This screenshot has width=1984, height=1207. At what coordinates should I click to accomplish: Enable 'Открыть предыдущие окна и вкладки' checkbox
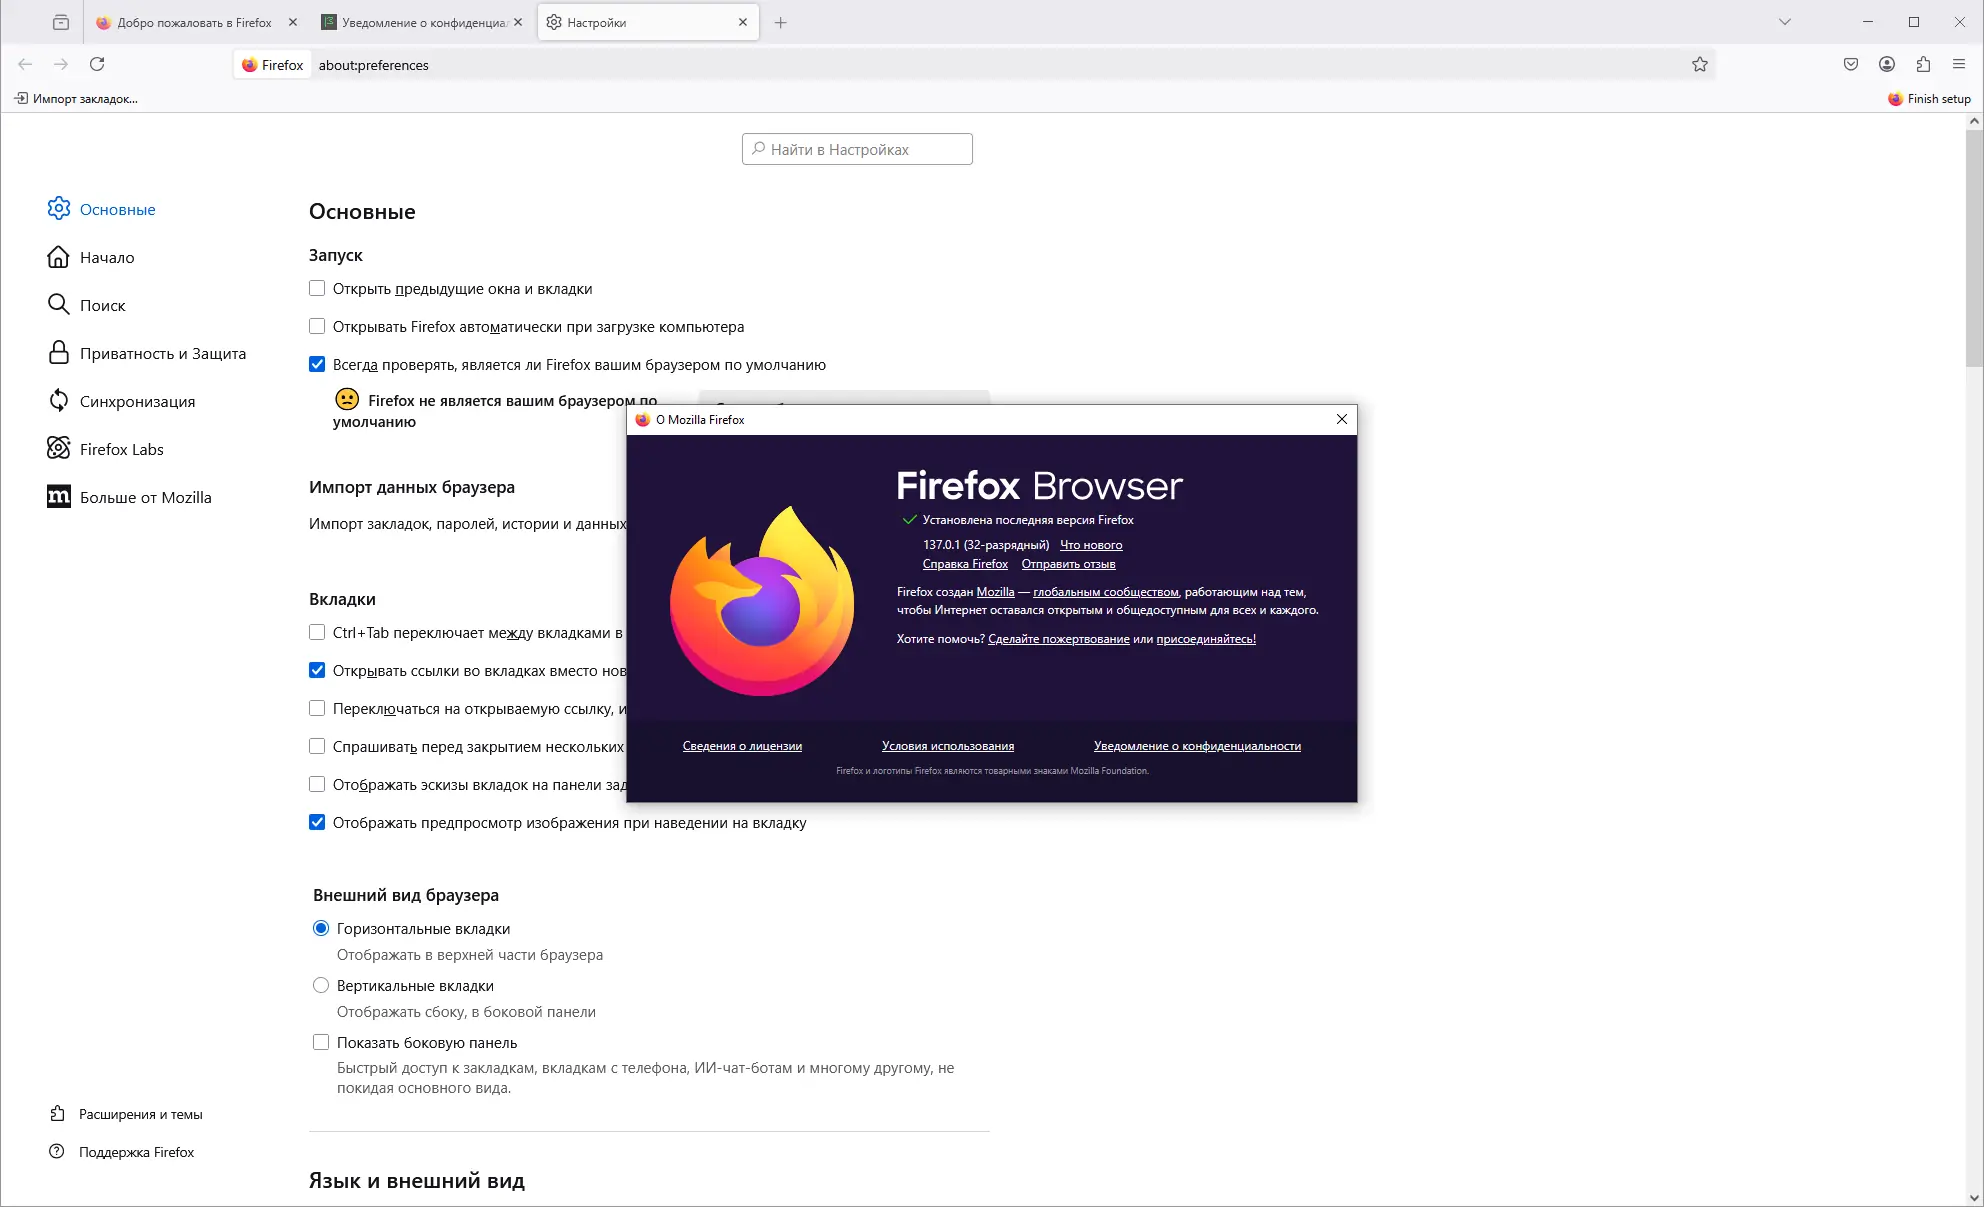click(x=317, y=288)
